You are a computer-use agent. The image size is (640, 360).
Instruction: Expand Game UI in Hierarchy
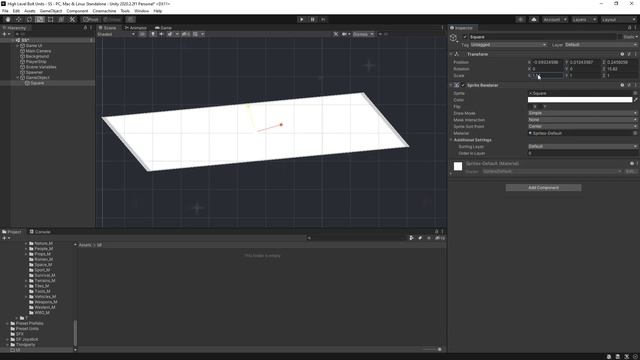tap(18, 46)
